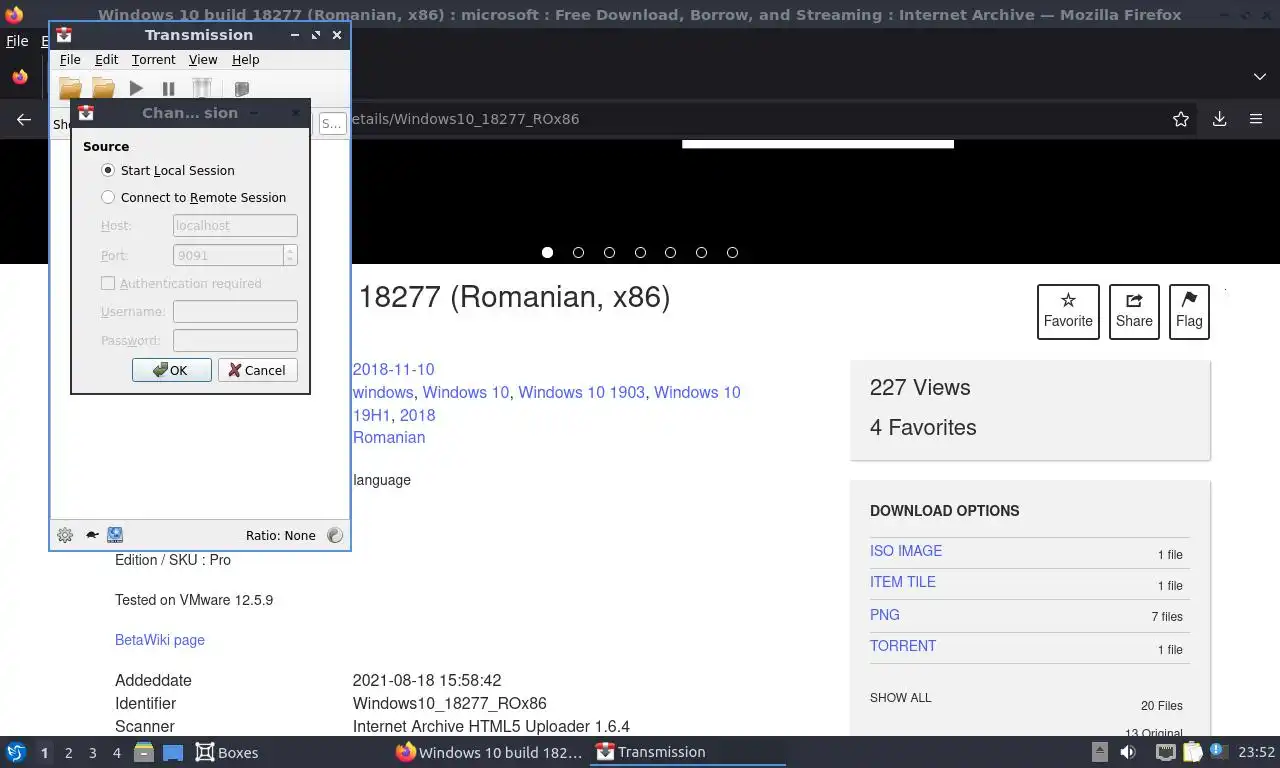Toggle turtle alternative speed limits icon
The width and height of the screenshot is (1280, 768).
(x=91, y=535)
